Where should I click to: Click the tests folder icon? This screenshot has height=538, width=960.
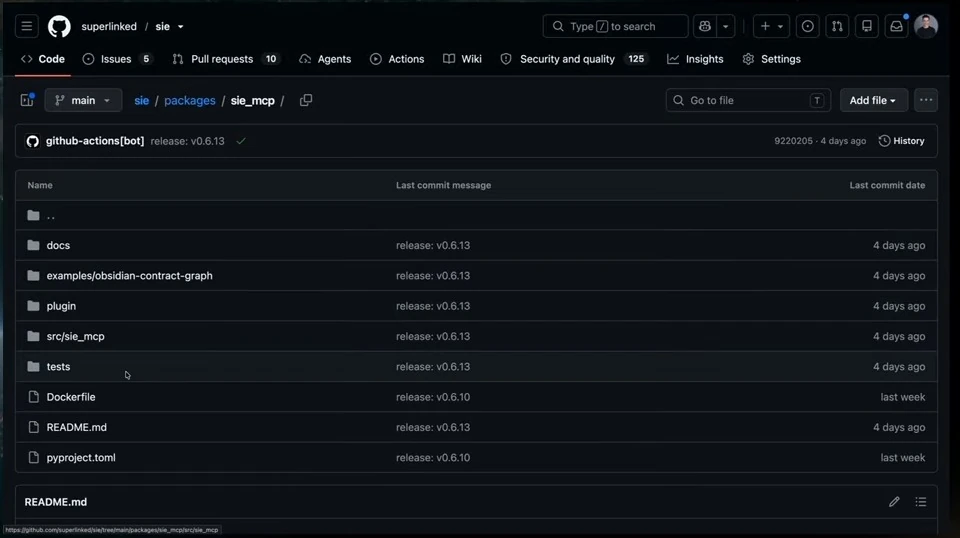33,367
